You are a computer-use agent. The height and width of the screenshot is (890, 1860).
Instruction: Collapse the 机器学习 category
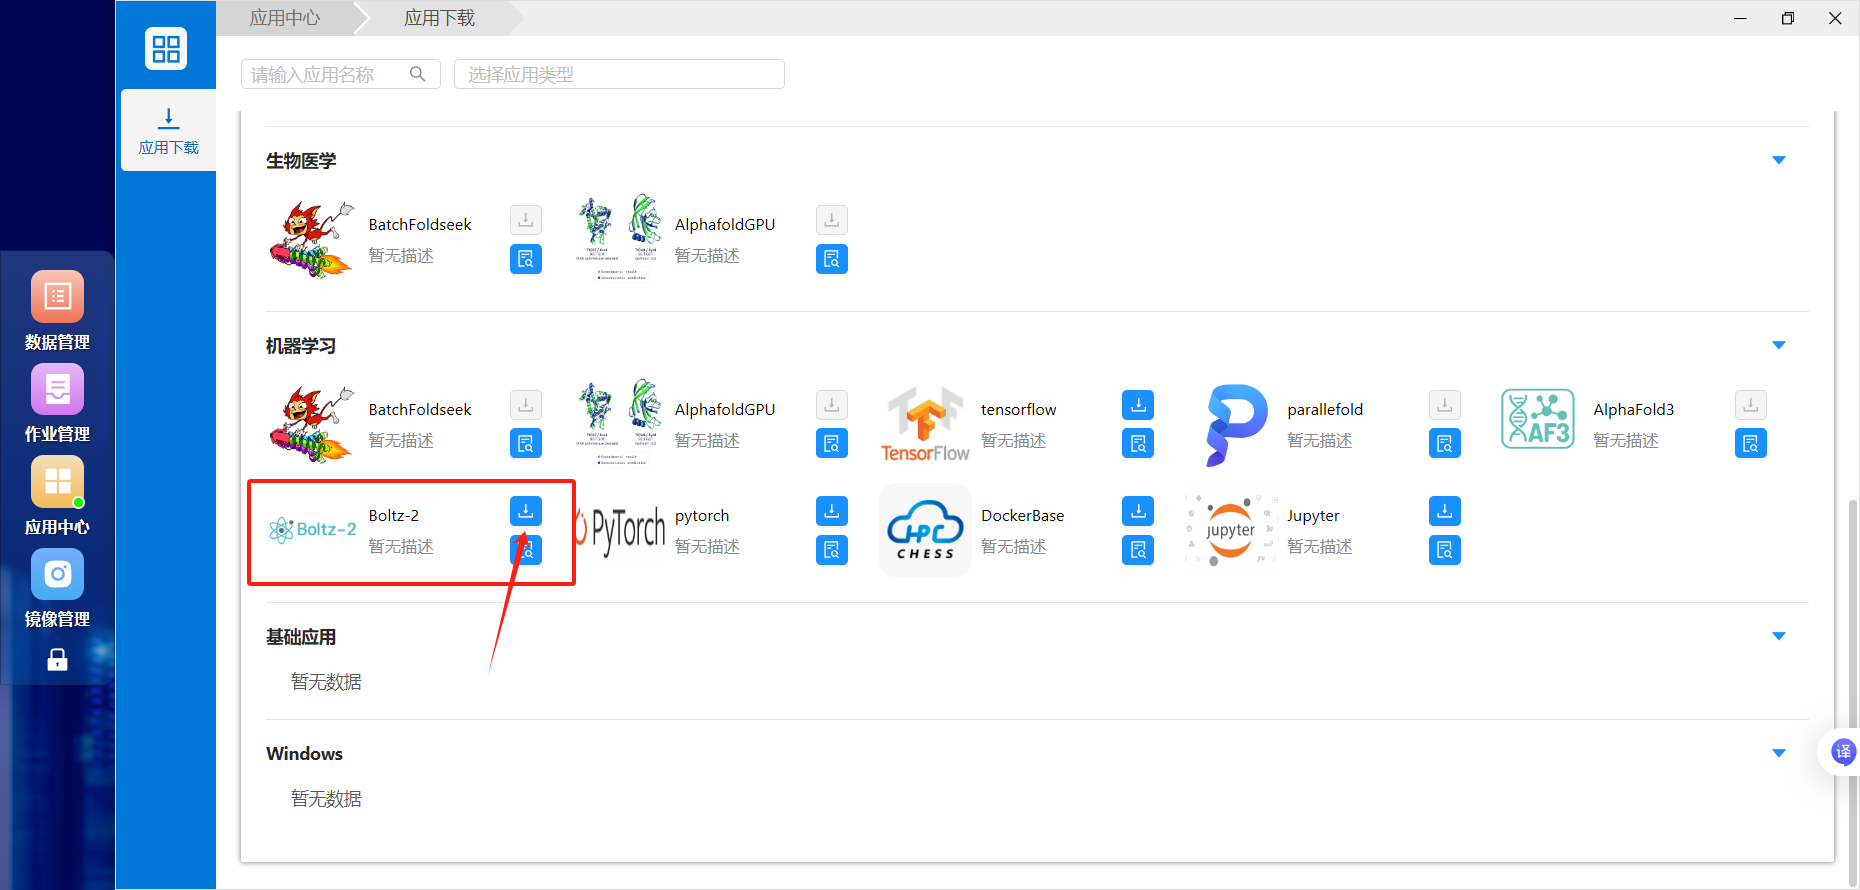tap(1778, 345)
